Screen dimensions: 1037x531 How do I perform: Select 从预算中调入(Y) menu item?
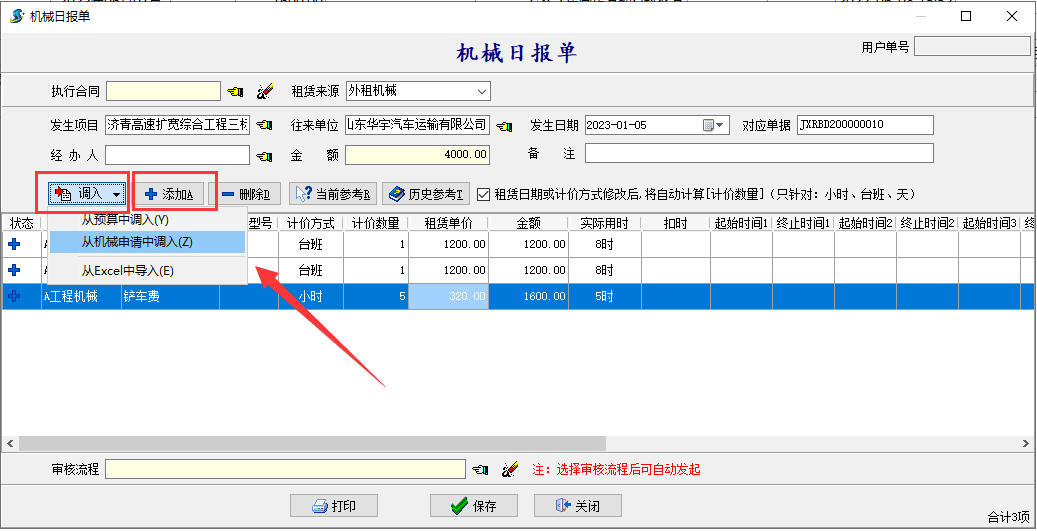click(125, 219)
